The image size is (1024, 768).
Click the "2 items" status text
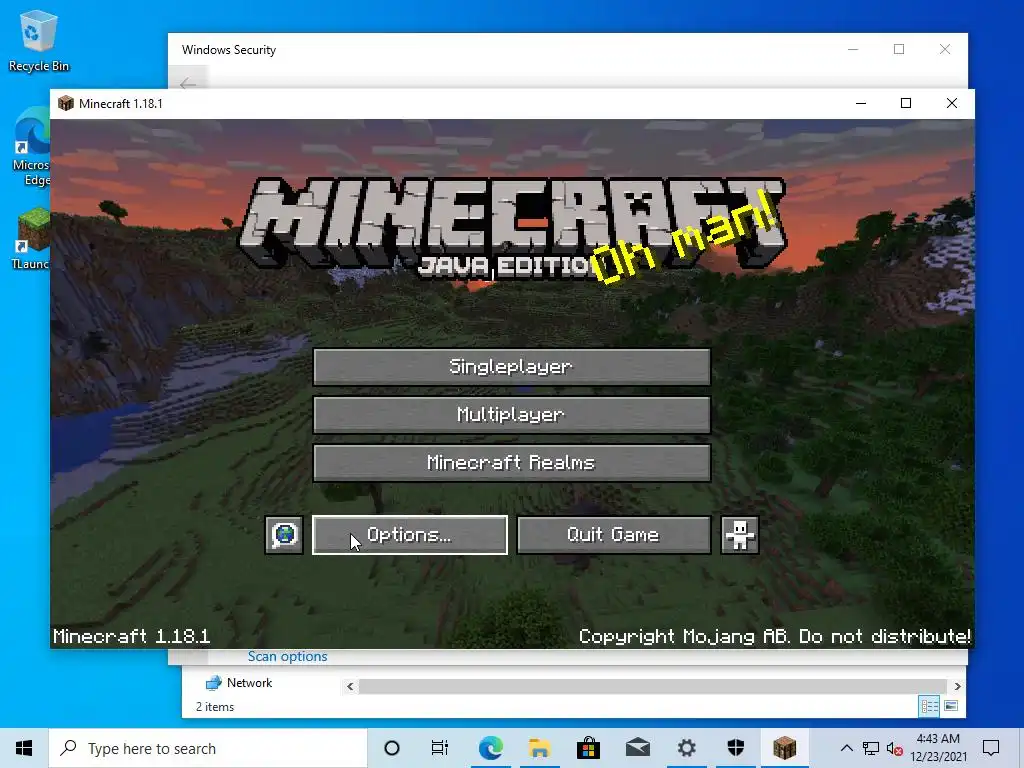(215, 707)
